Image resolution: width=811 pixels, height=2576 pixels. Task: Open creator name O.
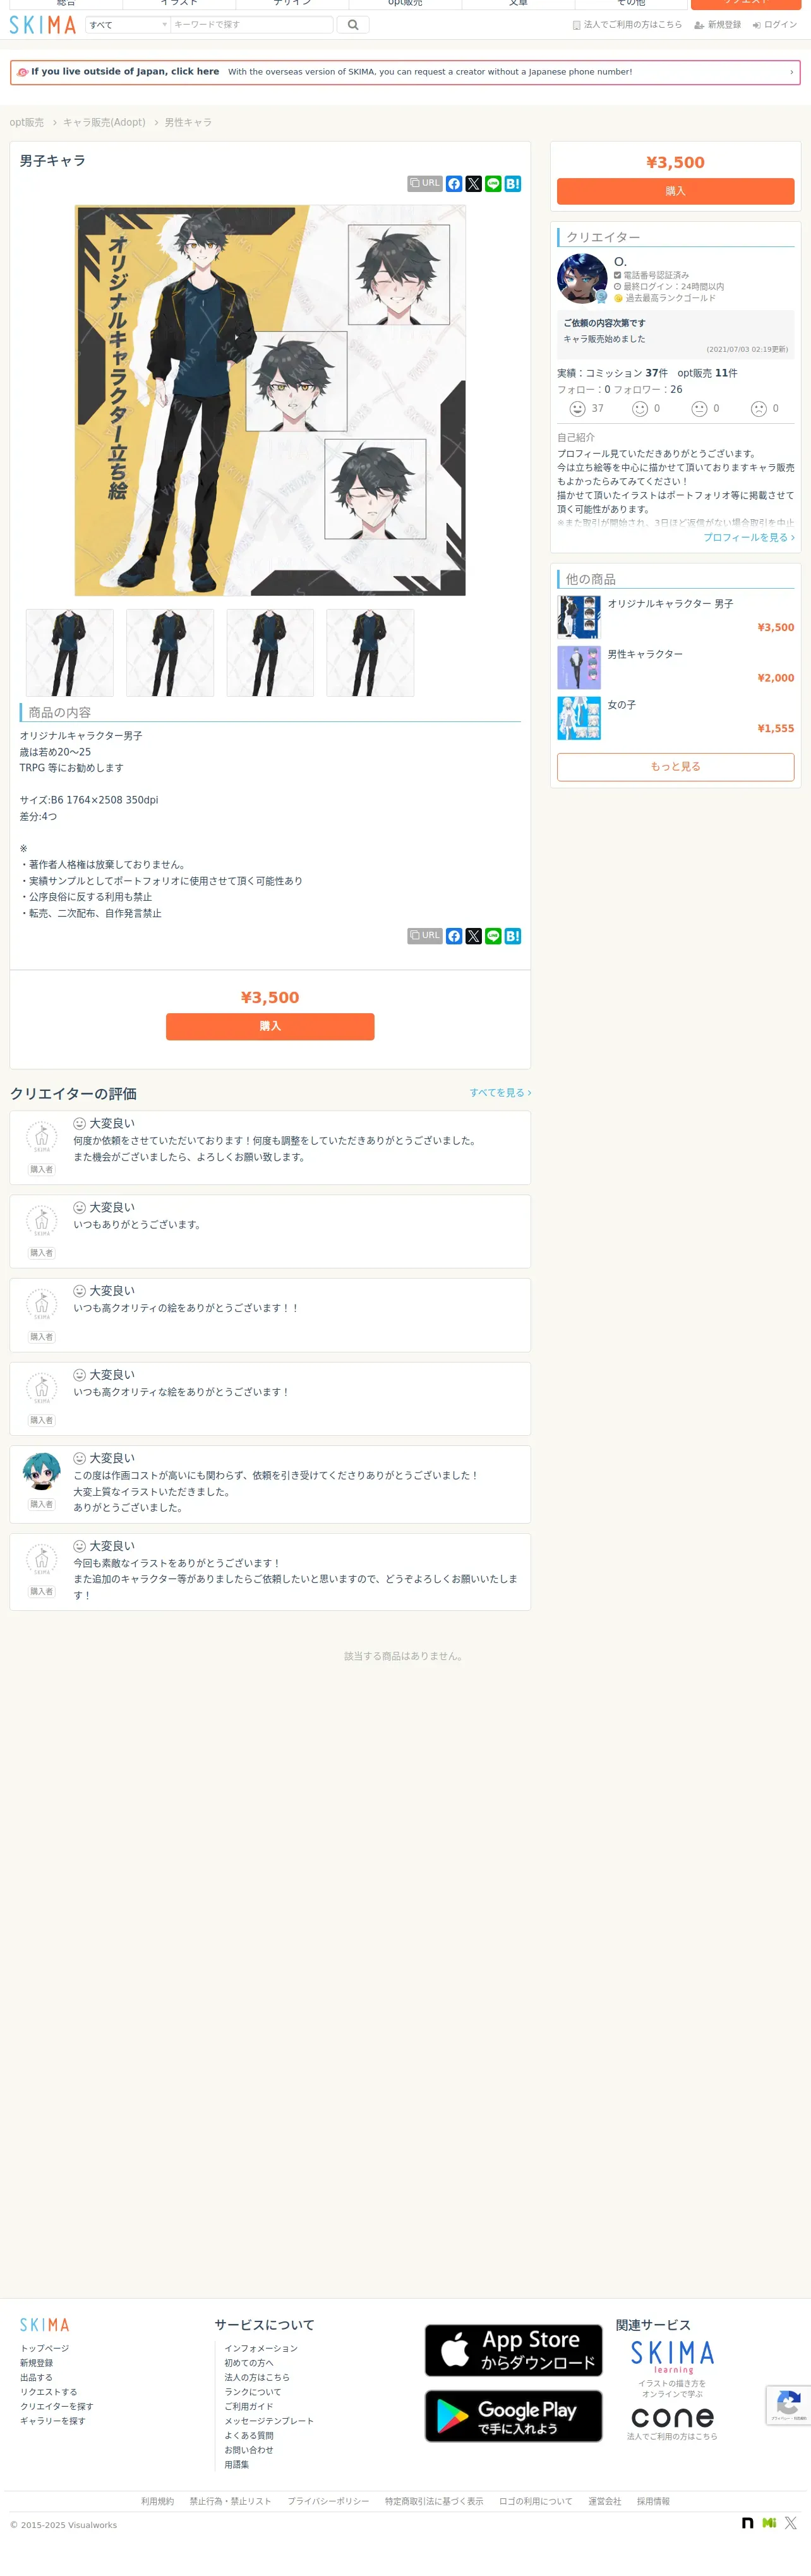pyautogui.click(x=620, y=261)
